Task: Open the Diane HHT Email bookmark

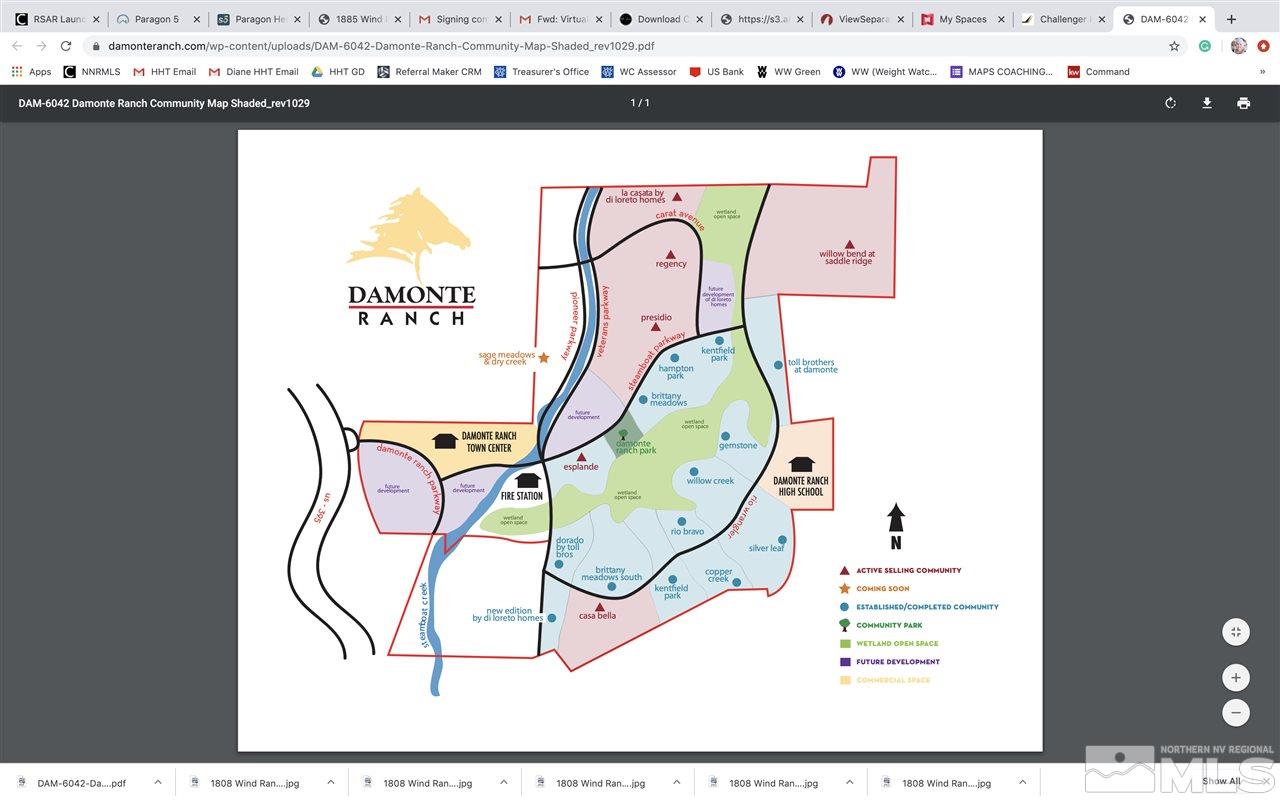Action: (x=254, y=72)
